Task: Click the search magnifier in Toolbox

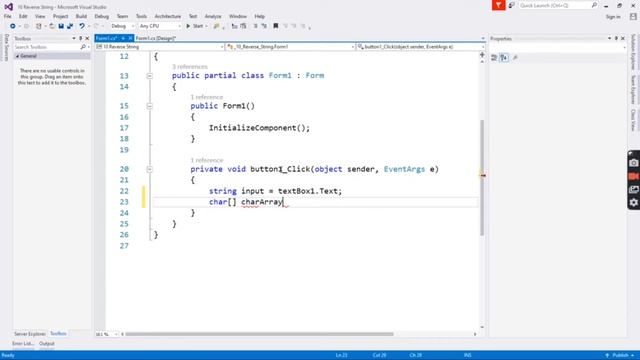Action: coord(83,47)
